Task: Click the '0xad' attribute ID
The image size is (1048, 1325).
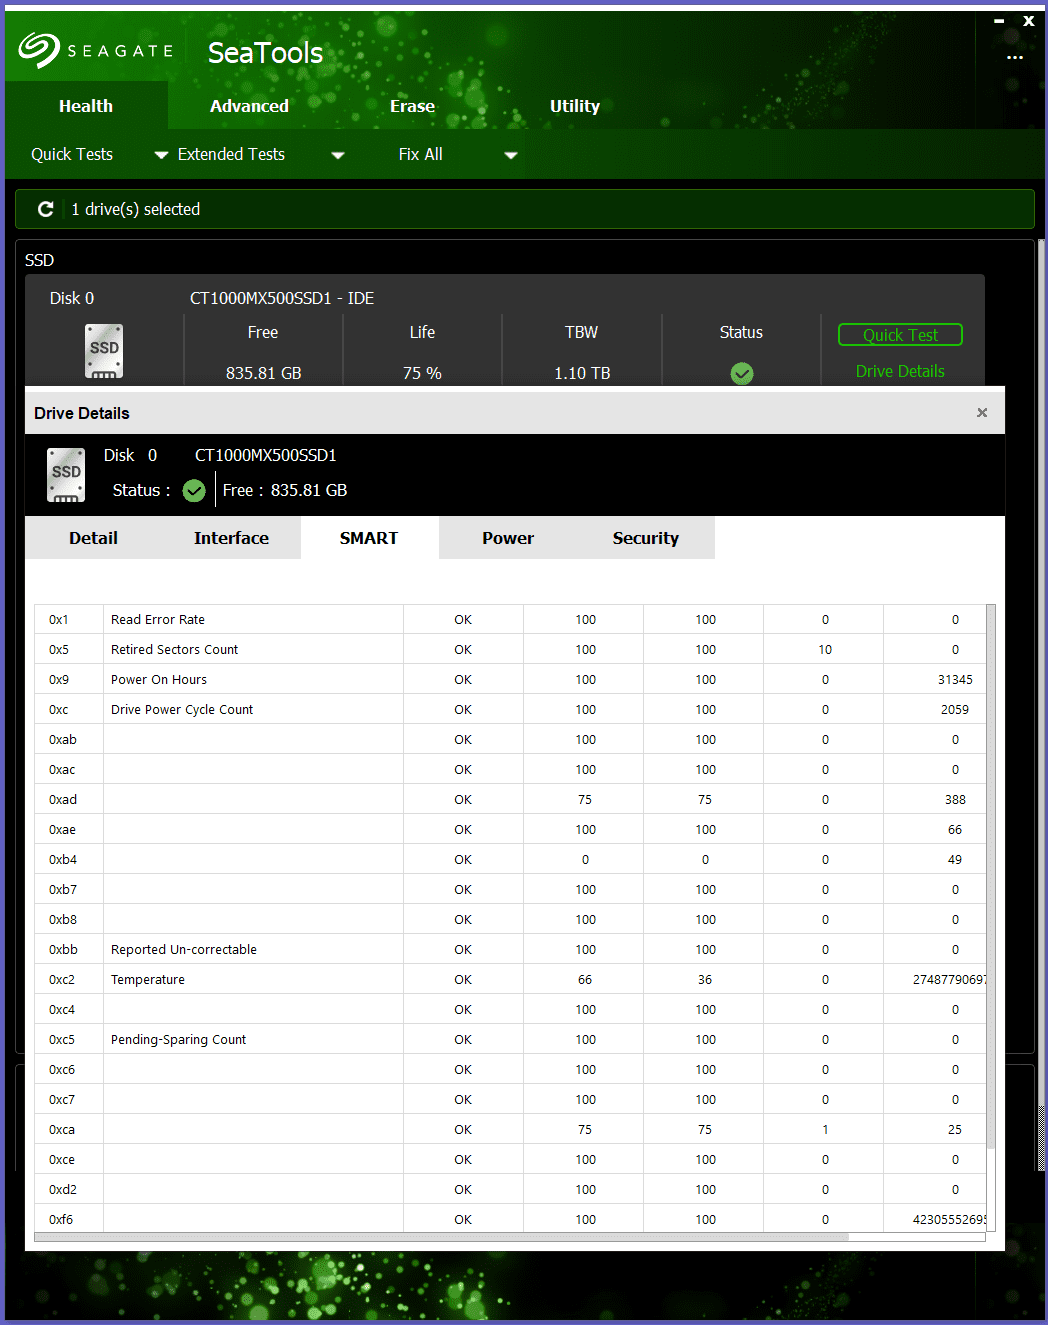Action: [63, 799]
